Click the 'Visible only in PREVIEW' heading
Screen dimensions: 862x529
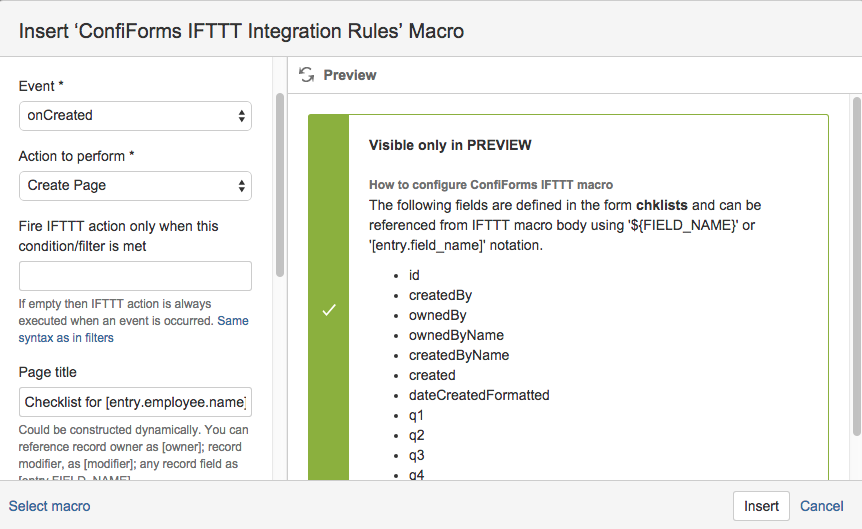click(450, 145)
